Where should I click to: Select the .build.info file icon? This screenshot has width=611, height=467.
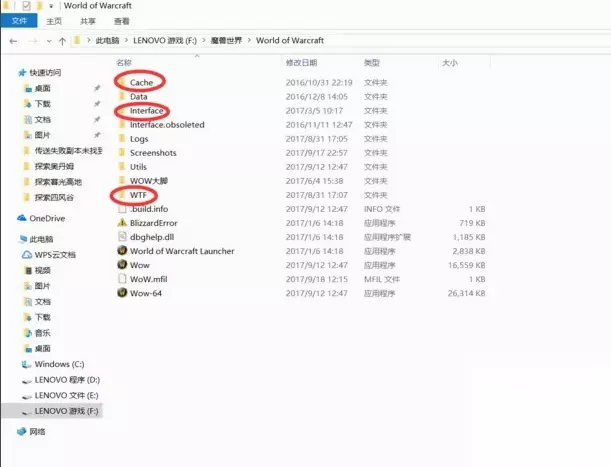(122, 209)
